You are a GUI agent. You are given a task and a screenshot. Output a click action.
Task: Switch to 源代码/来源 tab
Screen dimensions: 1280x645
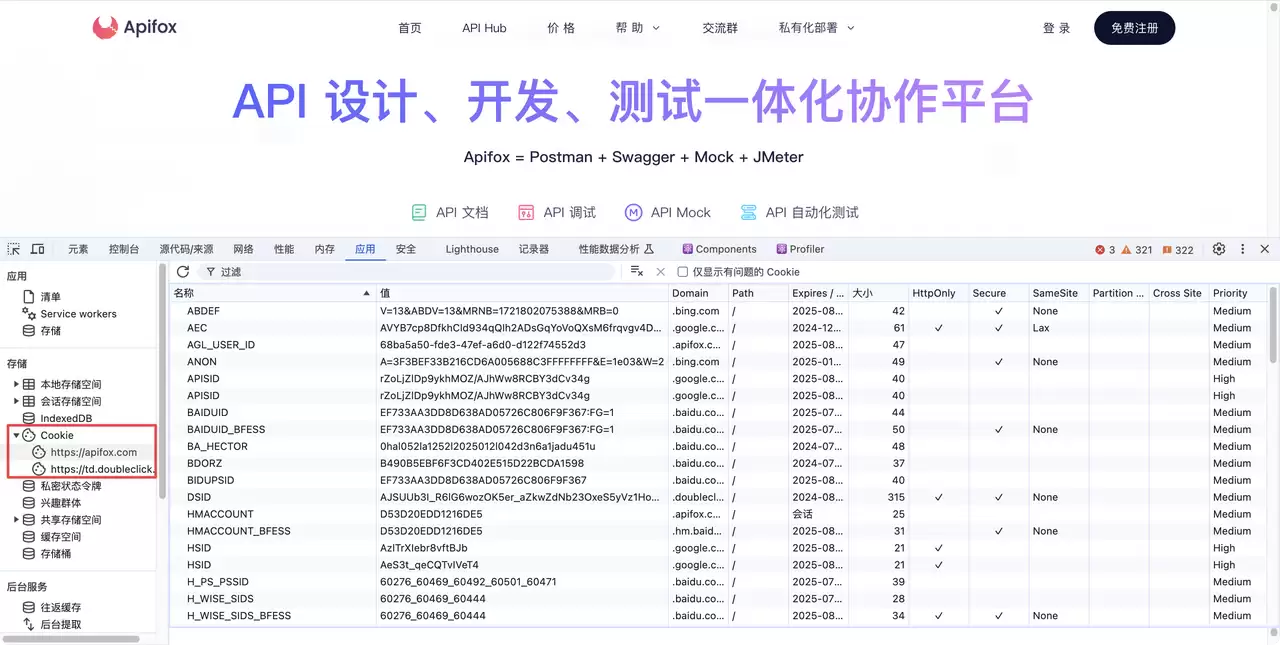(x=186, y=249)
